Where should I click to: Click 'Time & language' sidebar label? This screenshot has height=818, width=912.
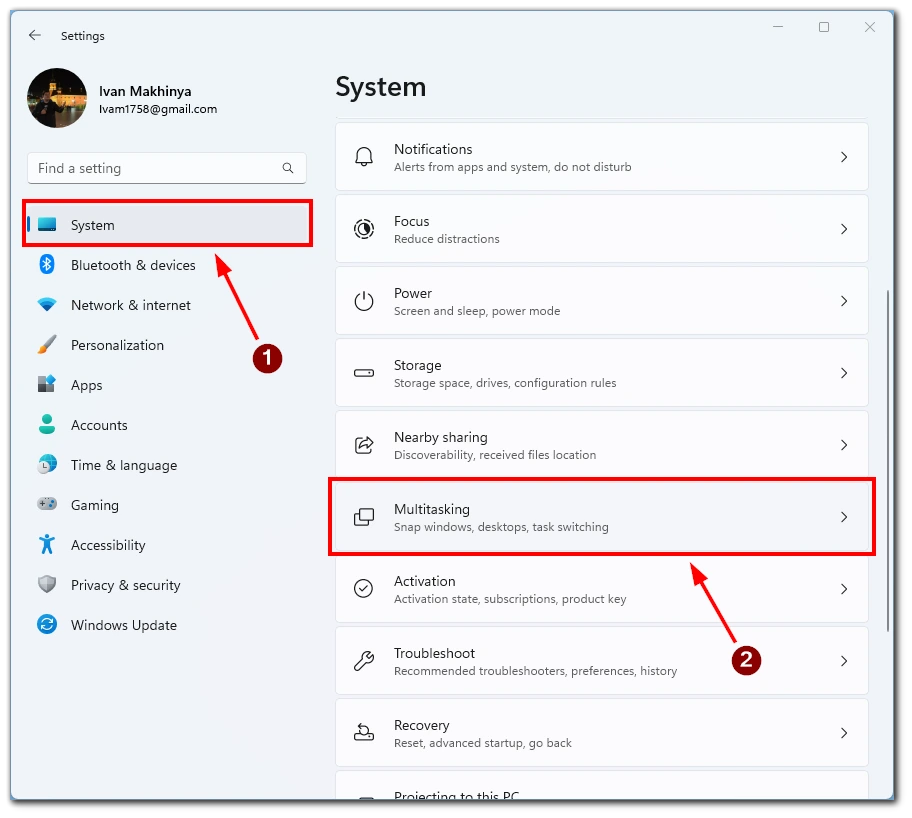click(x=124, y=465)
